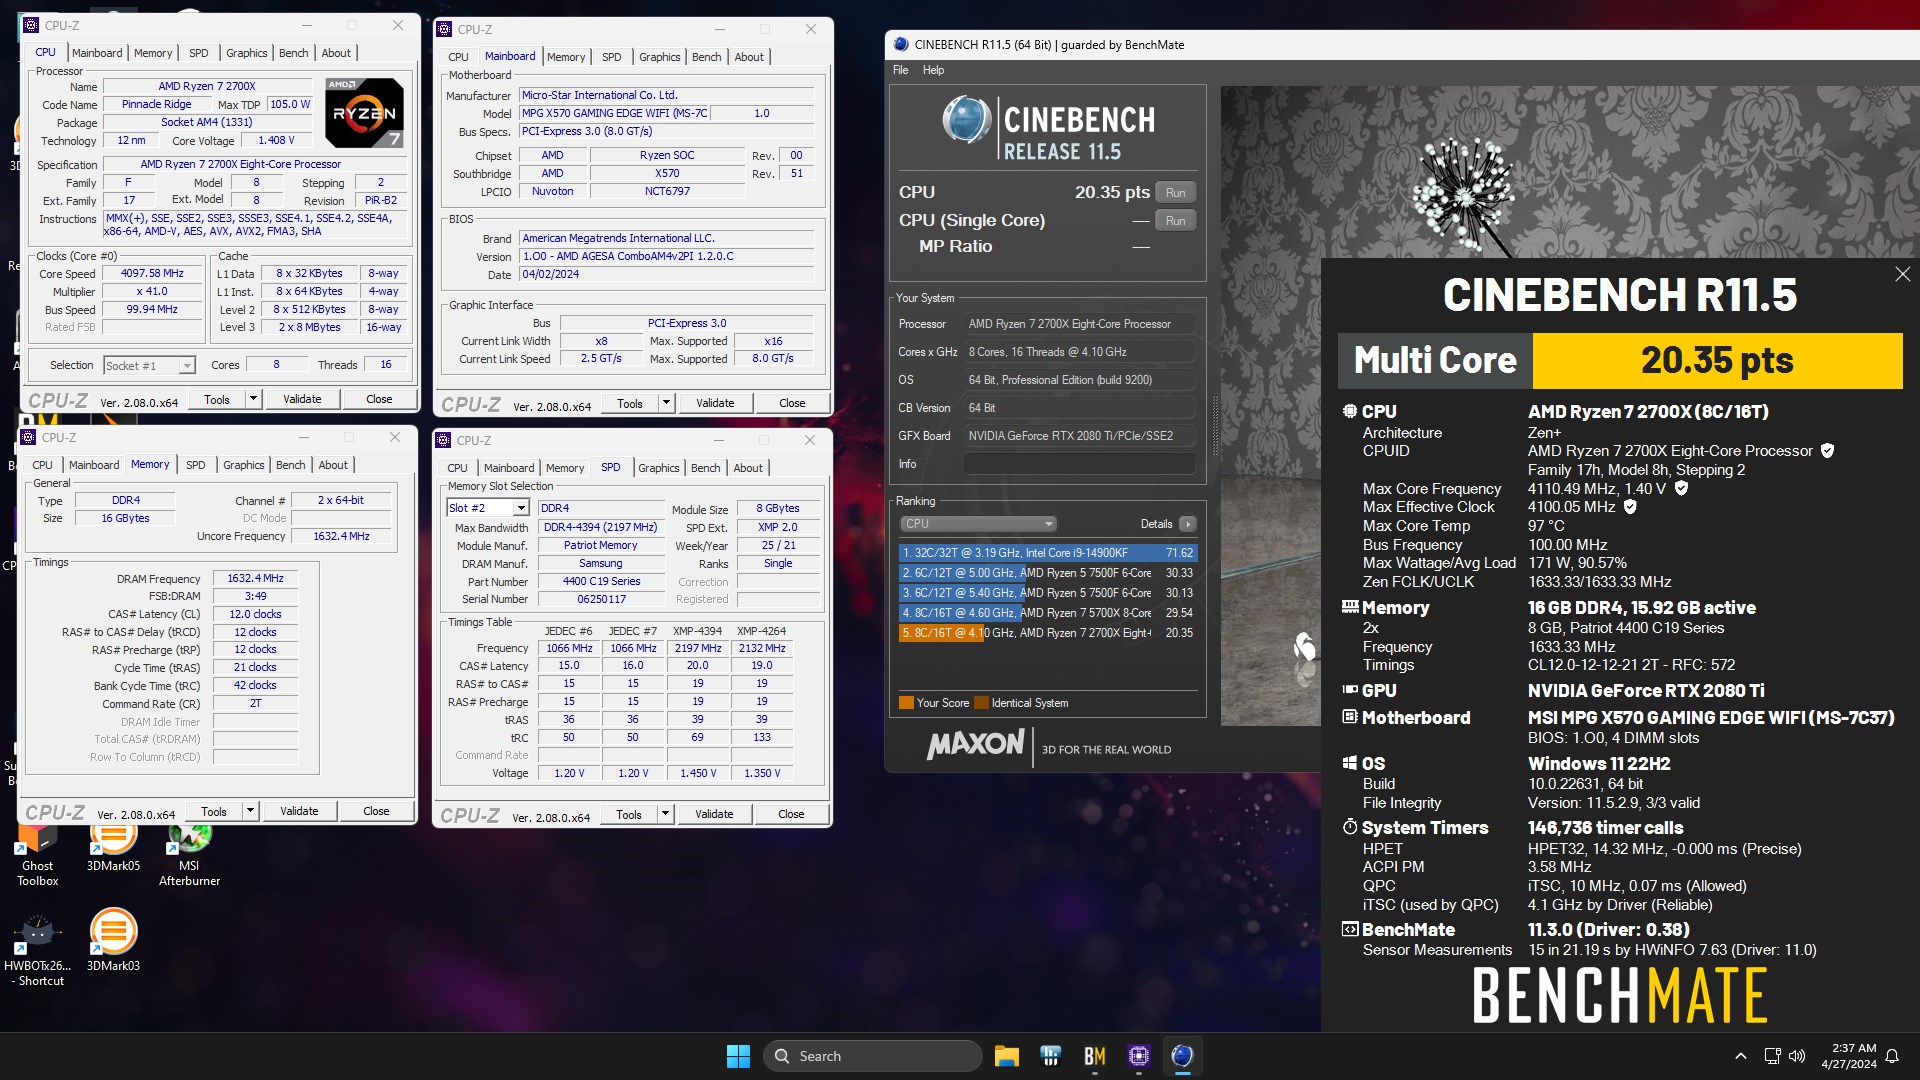Click the CPU-Z title icon of the Mainboard window
Screen dimensions: 1920x1080
pyautogui.click(x=444, y=29)
